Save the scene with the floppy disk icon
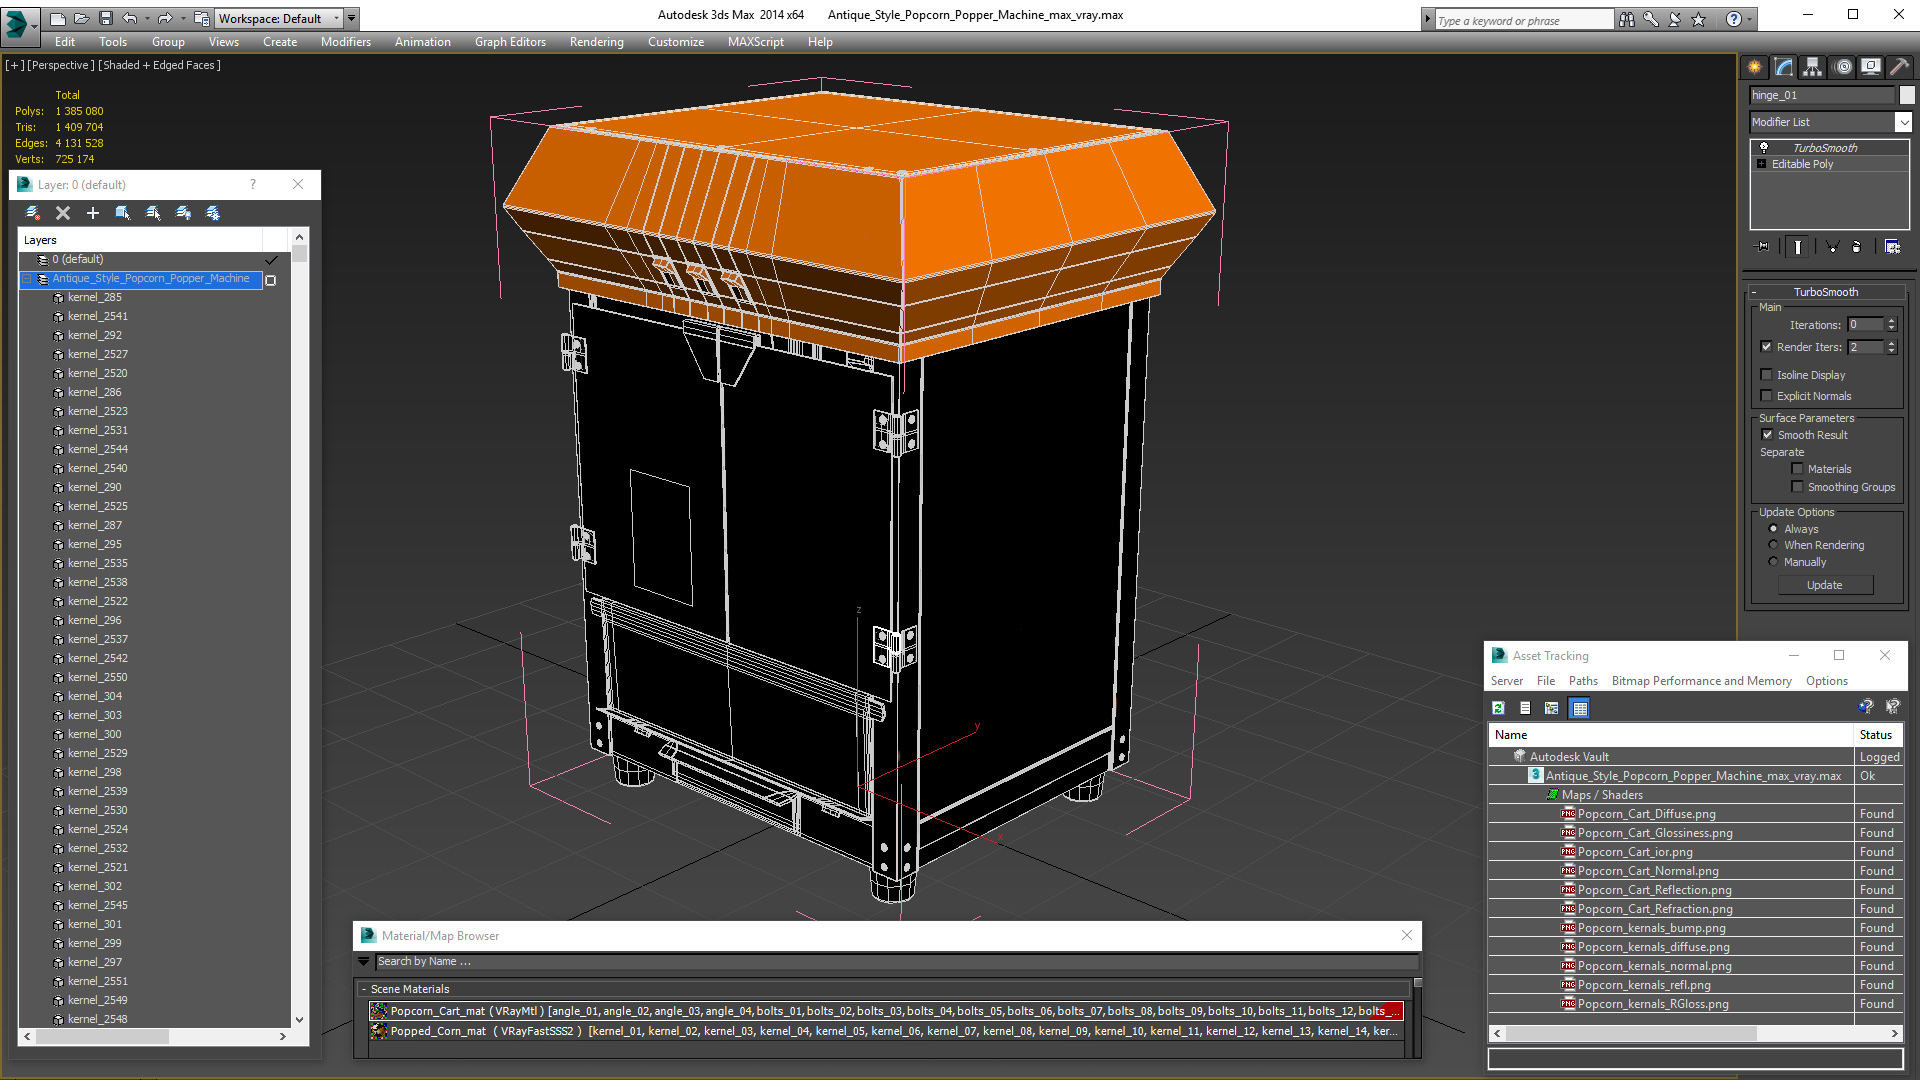 coord(105,18)
